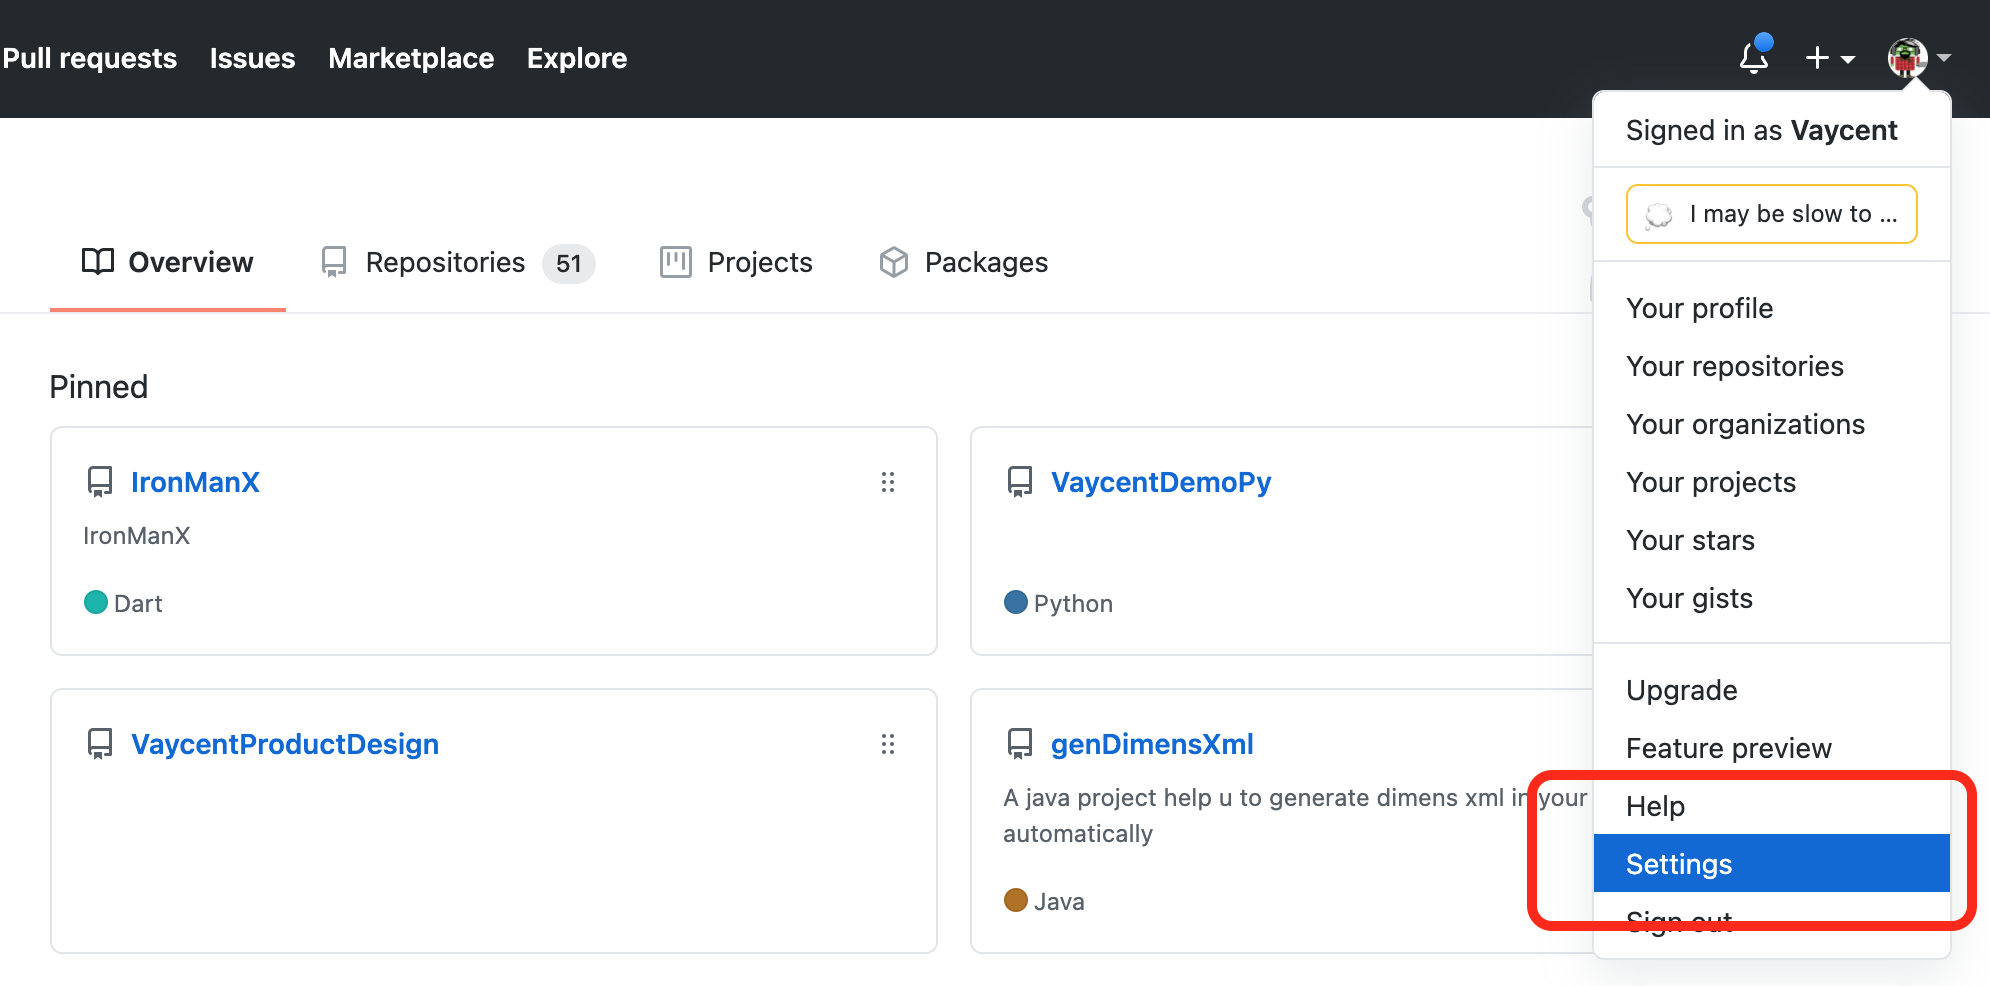Switch to the Overview tab
Screen dimensions: 1990x986
point(168,262)
